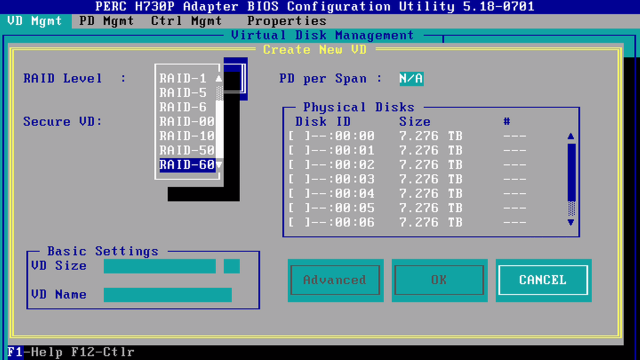Check the box for disk 00:04
Screen dimensions: 640x360
click(x=299, y=194)
